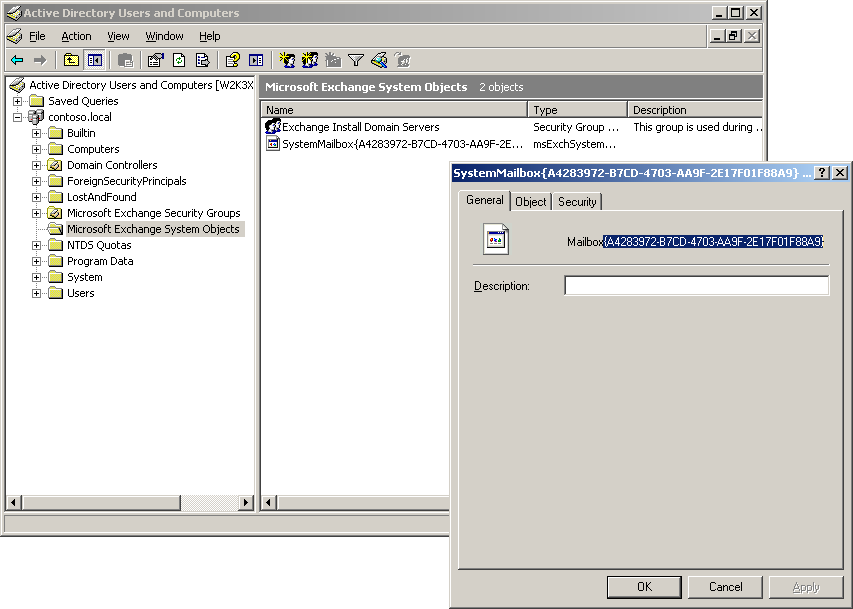
Task: Click the Find objects toolbar icon
Action: click(379, 60)
